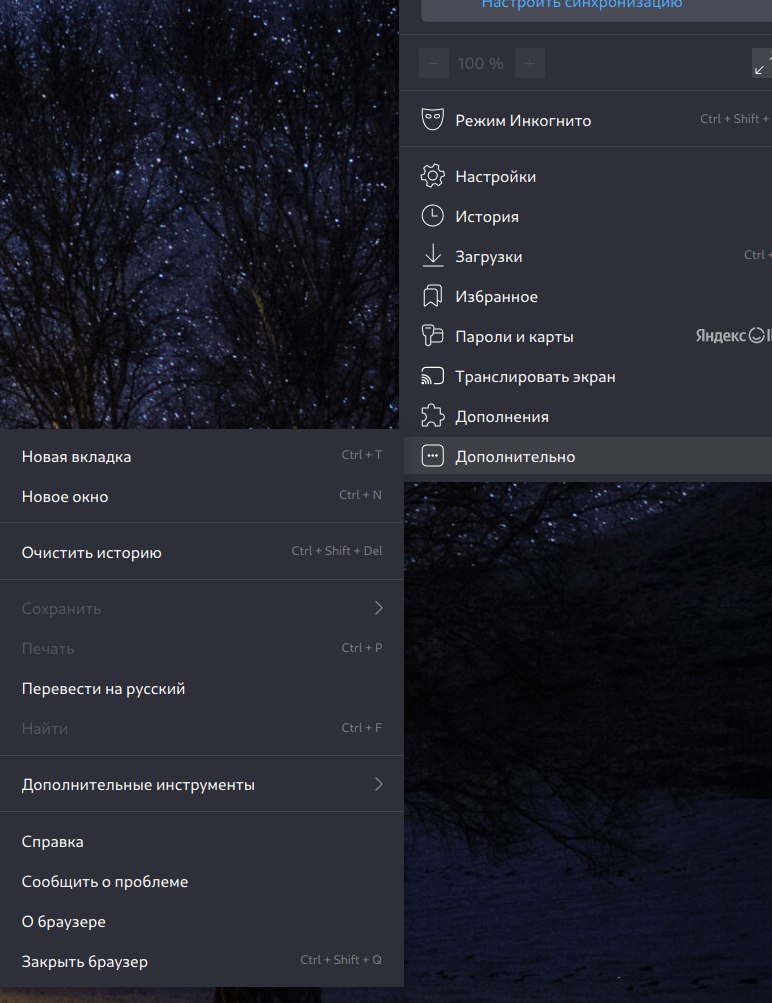The image size is (772, 1003).
Task: Select Транслировать экран
Action: pos(588,376)
